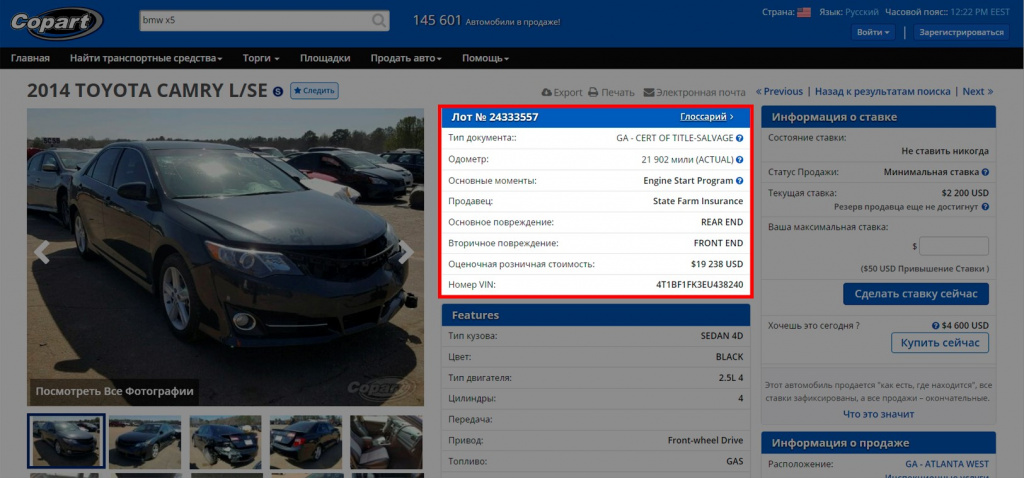Open the Площадки menu item

coord(325,58)
